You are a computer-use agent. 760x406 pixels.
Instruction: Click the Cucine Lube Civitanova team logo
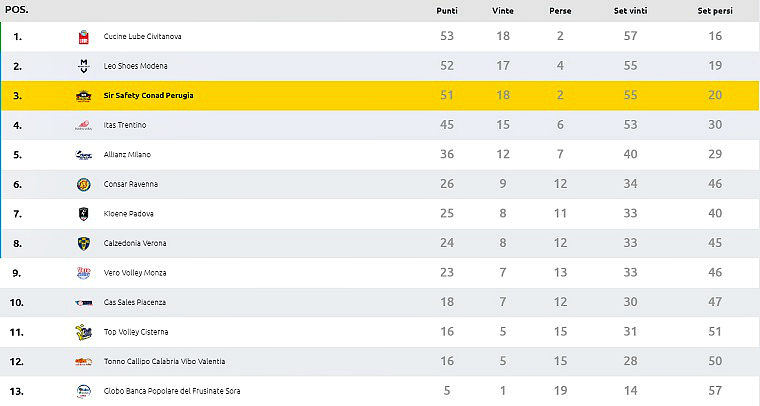coord(83,37)
